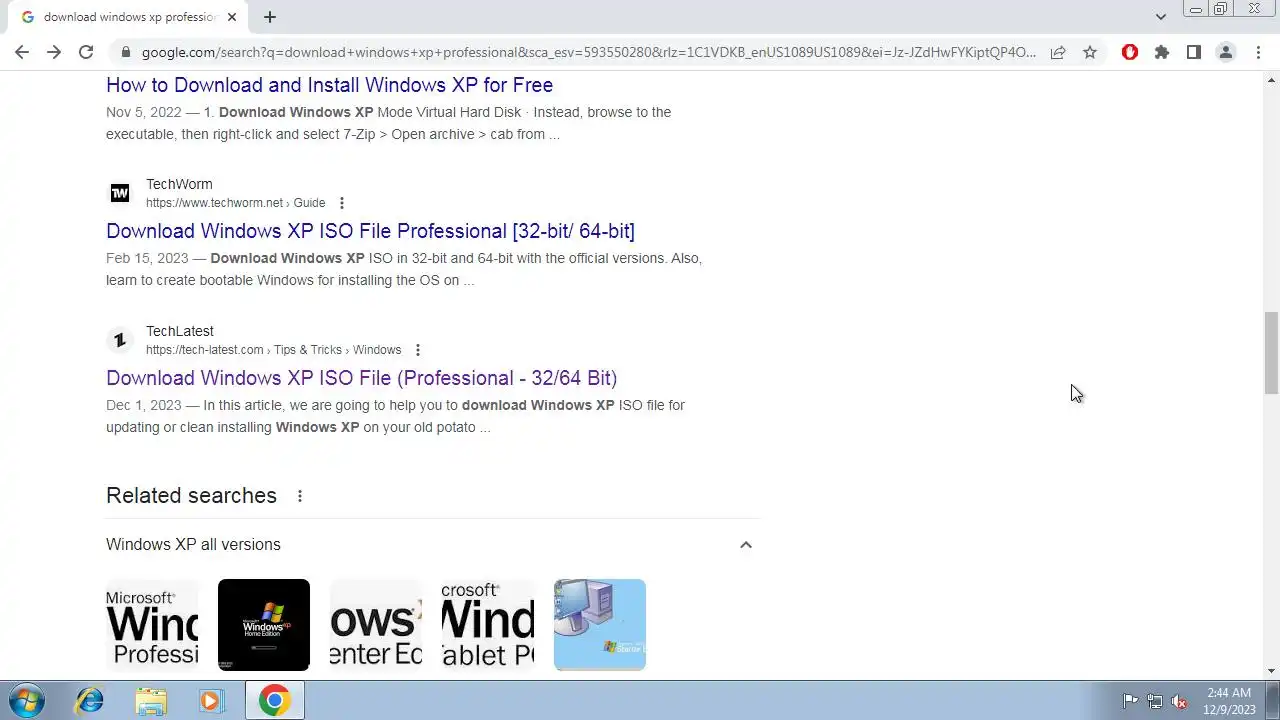View site information lock icon
This screenshot has width=1280, height=720.
pyautogui.click(x=125, y=52)
